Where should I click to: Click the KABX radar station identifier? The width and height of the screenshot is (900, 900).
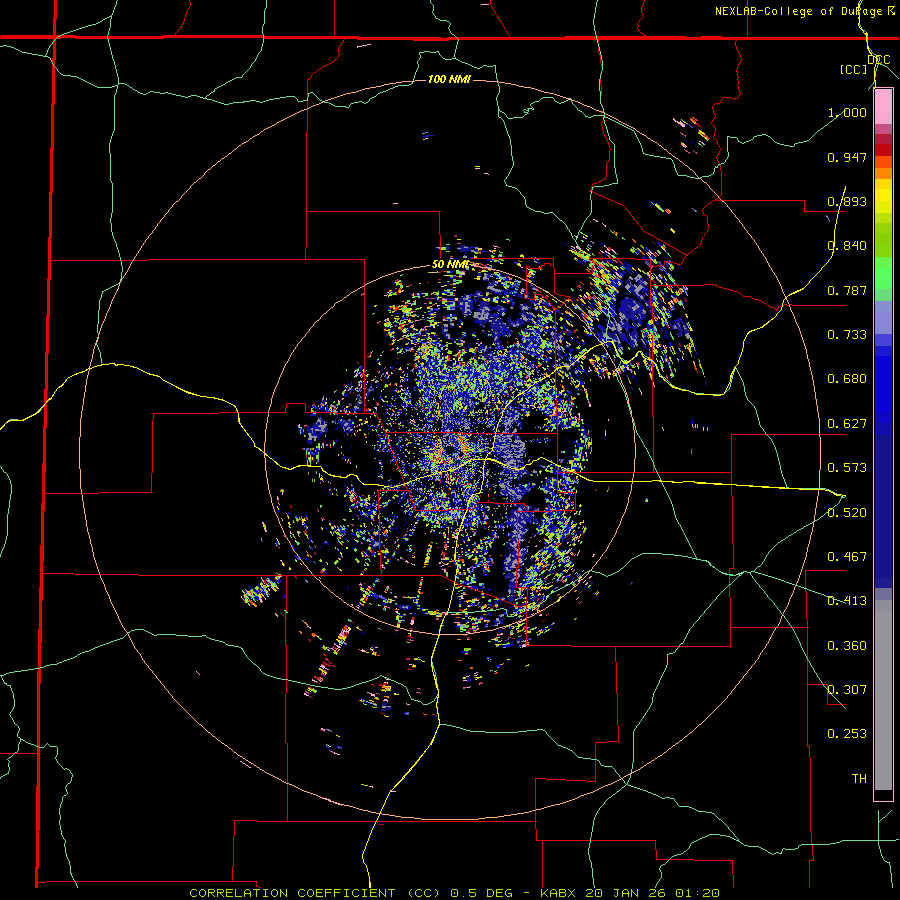560,893
